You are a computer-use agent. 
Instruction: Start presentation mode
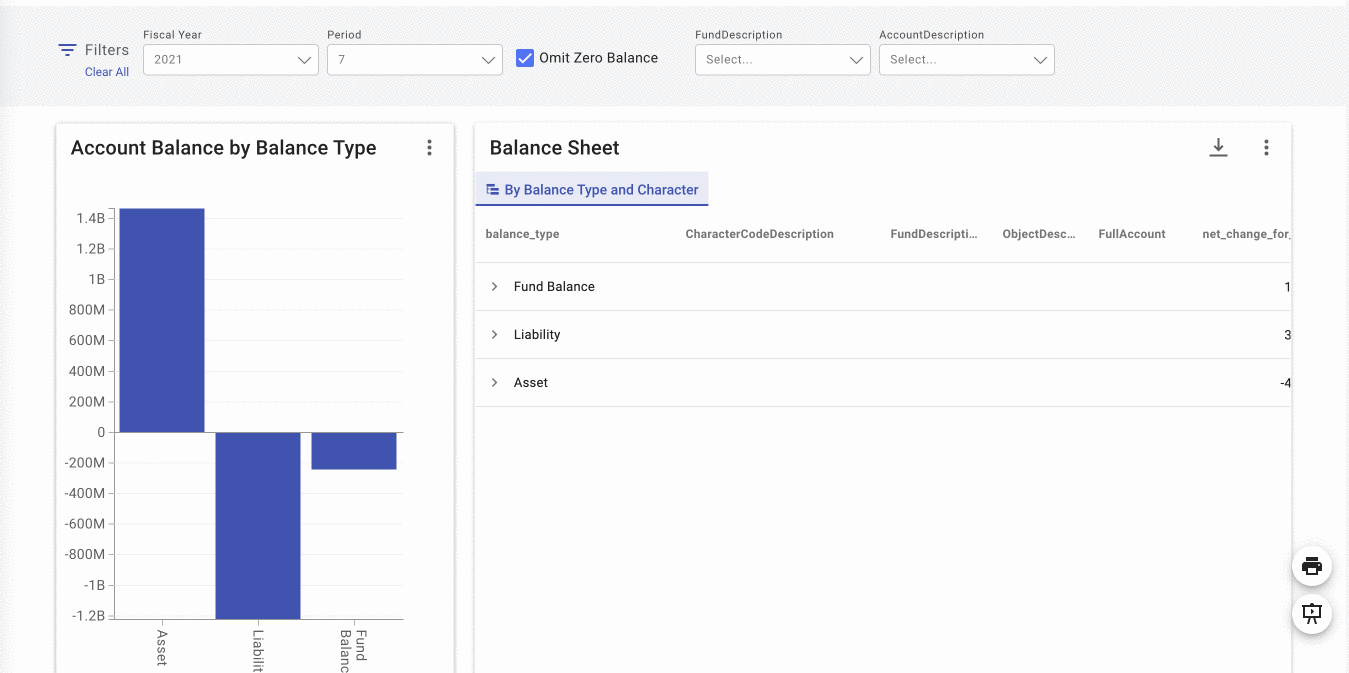[1312, 613]
